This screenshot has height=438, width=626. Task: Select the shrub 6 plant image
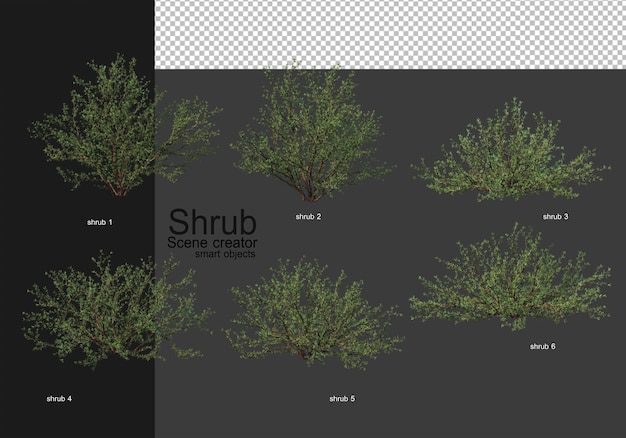510,277
